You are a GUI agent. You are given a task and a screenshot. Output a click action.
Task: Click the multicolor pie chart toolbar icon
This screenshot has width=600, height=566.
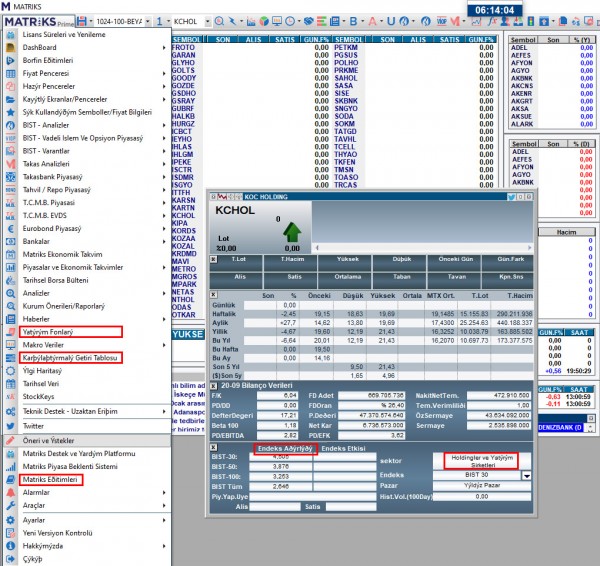(264, 21)
